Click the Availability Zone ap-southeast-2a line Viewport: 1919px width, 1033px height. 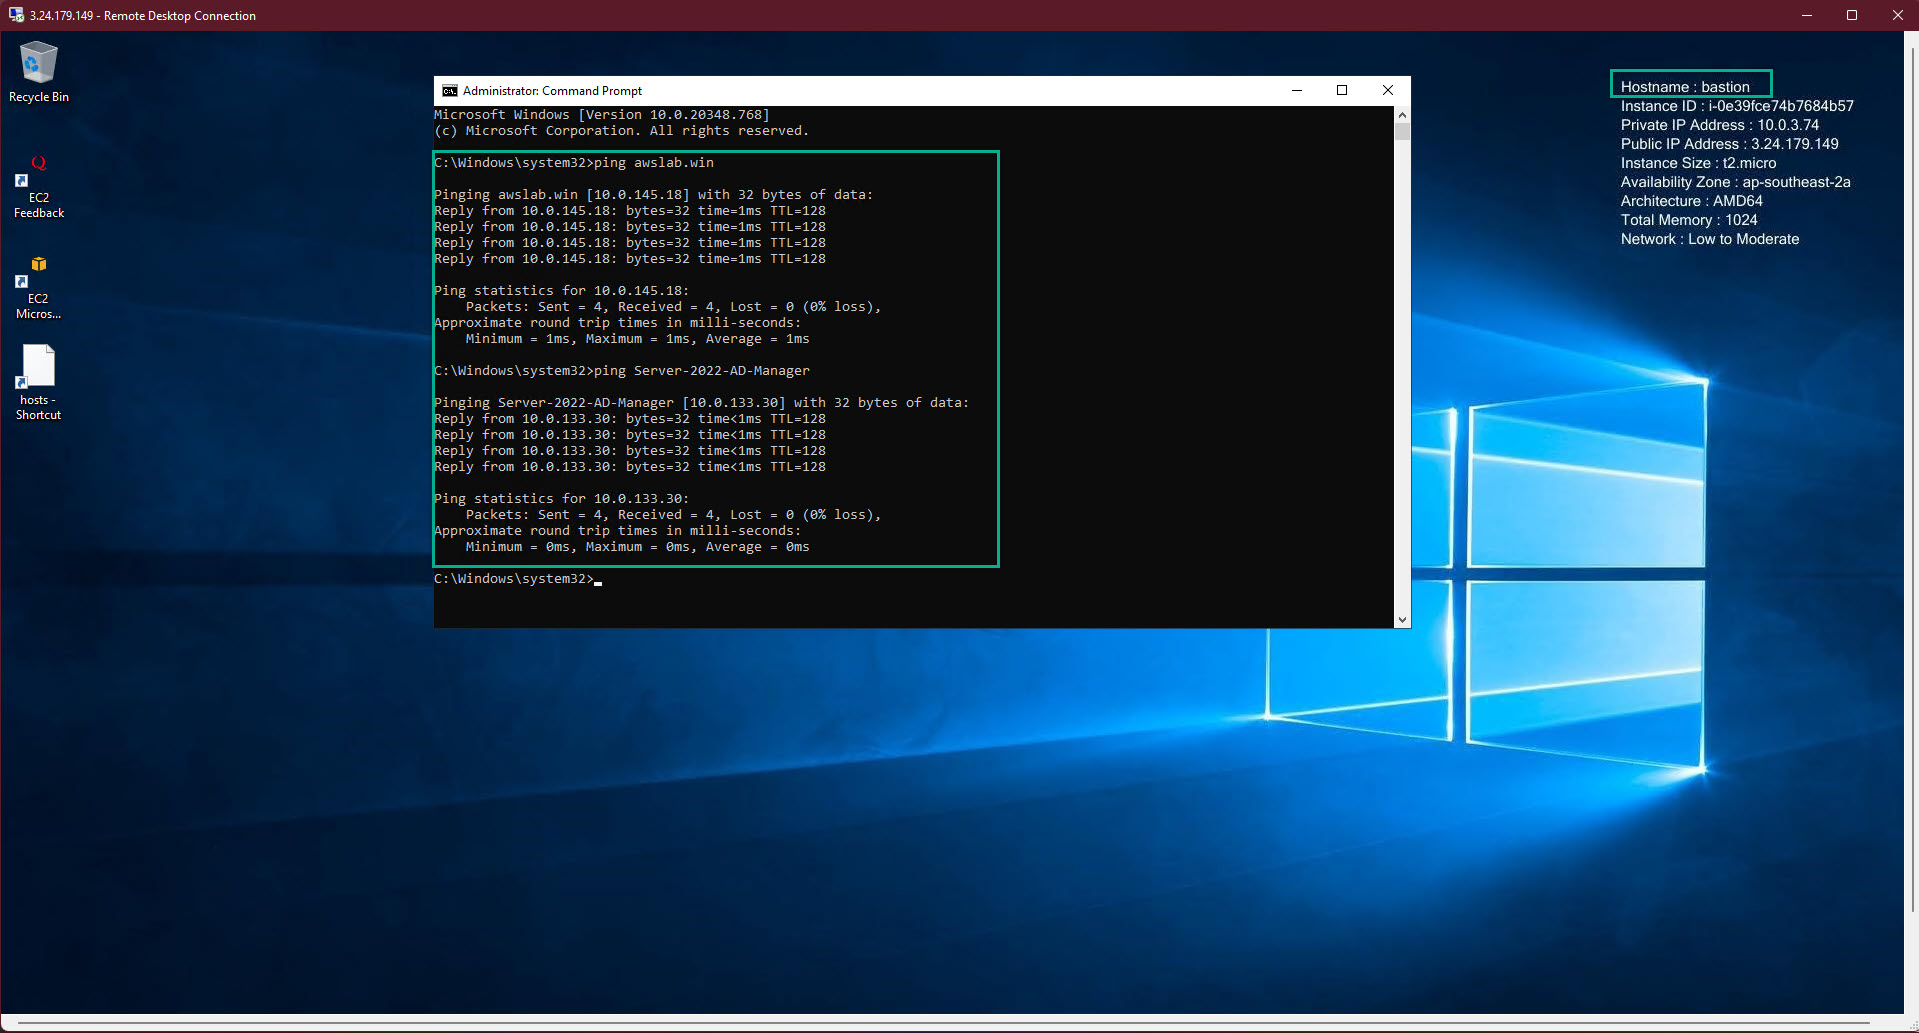[x=1735, y=182]
